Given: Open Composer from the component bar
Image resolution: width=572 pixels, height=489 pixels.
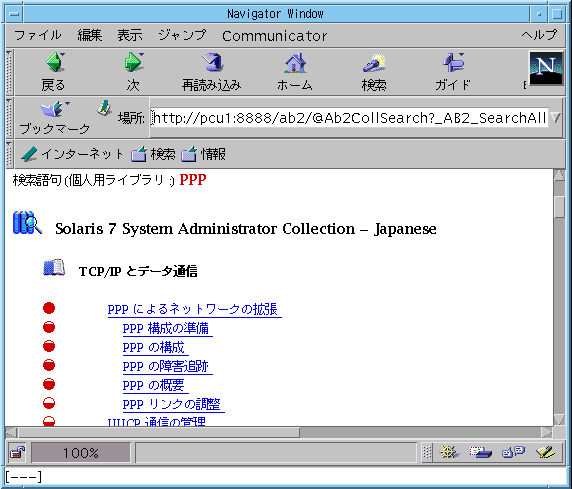Looking at the screenshot, I should tap(545, 453).
